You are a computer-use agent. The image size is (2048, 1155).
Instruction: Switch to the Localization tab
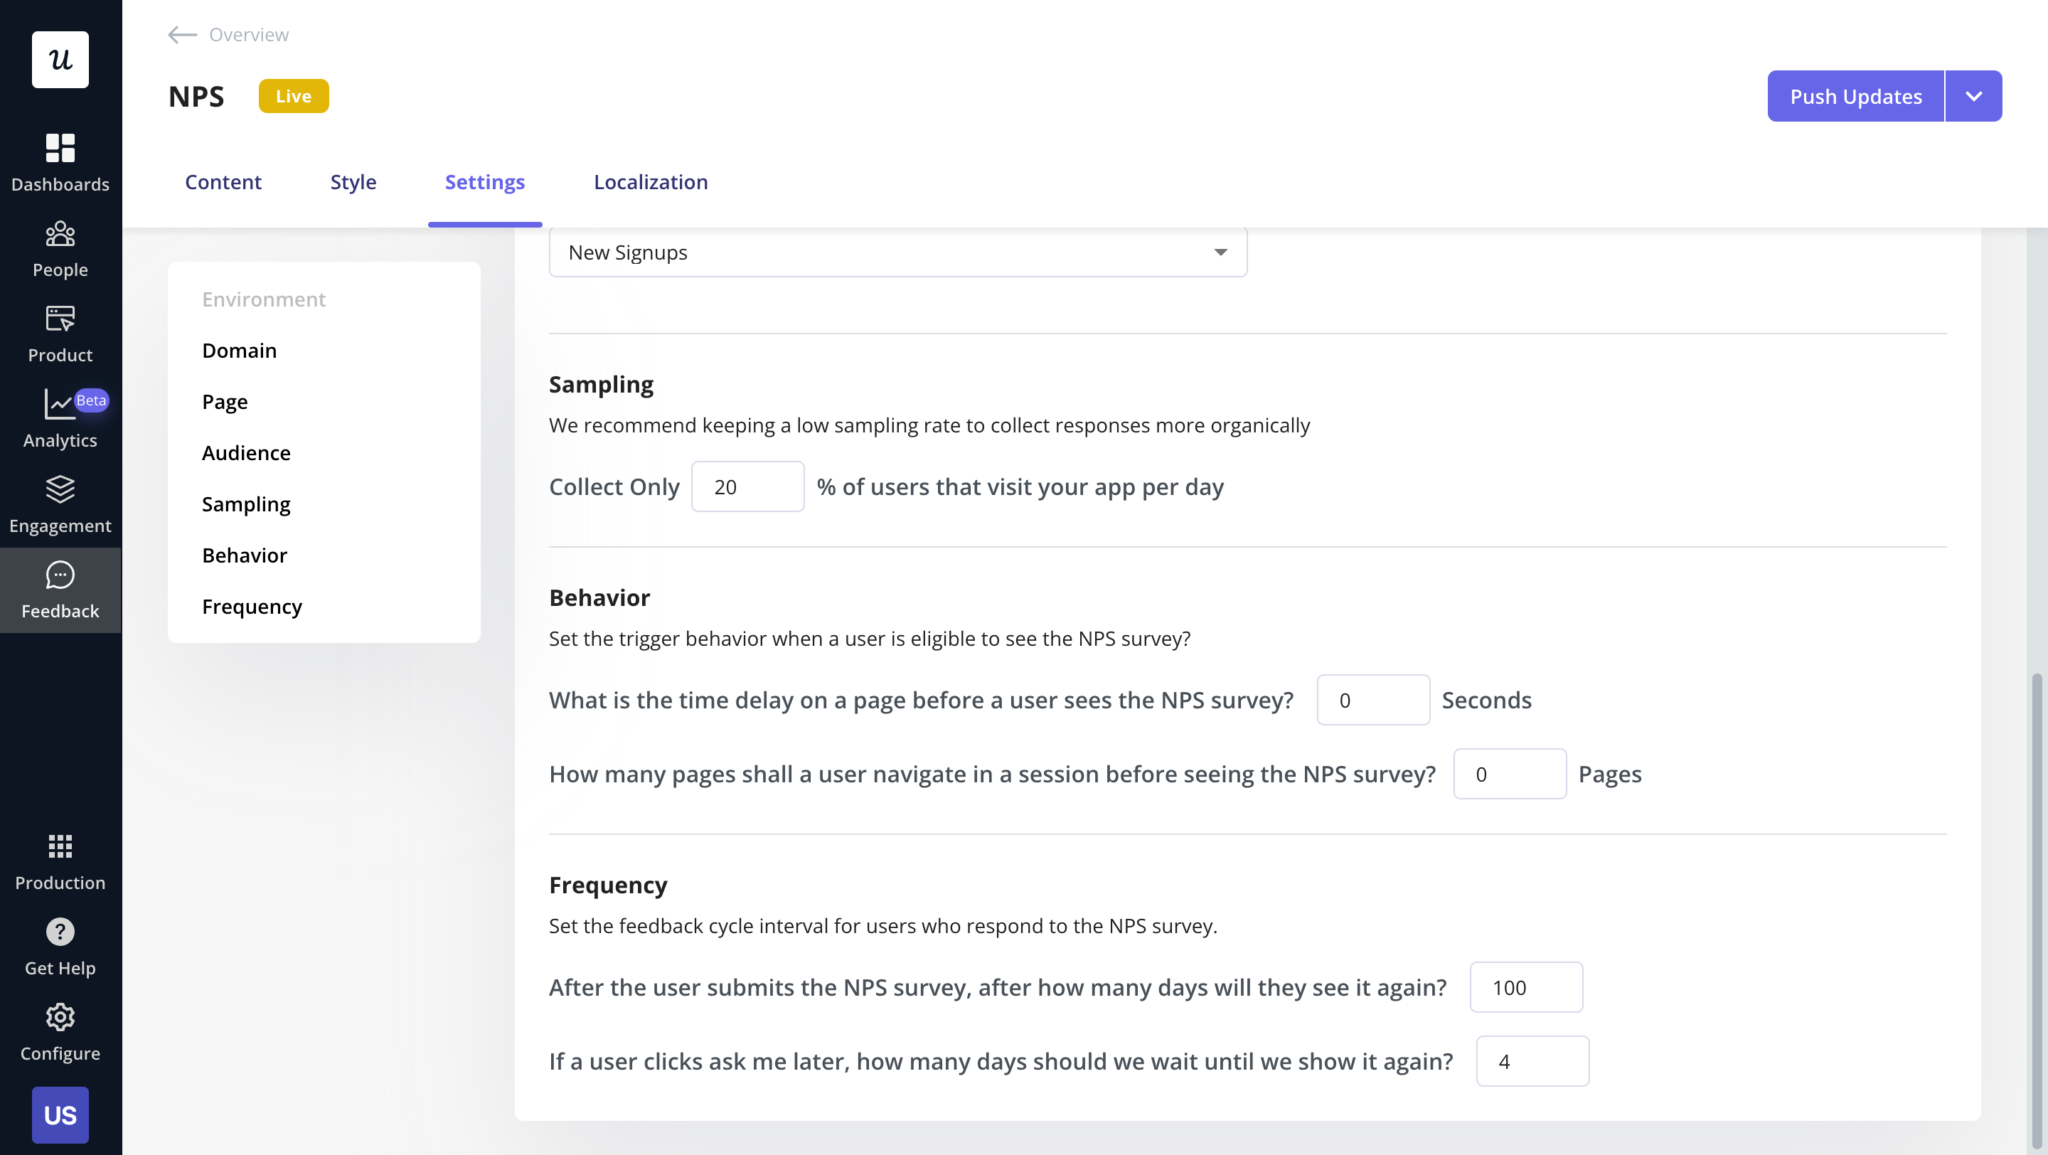point(650,182)
